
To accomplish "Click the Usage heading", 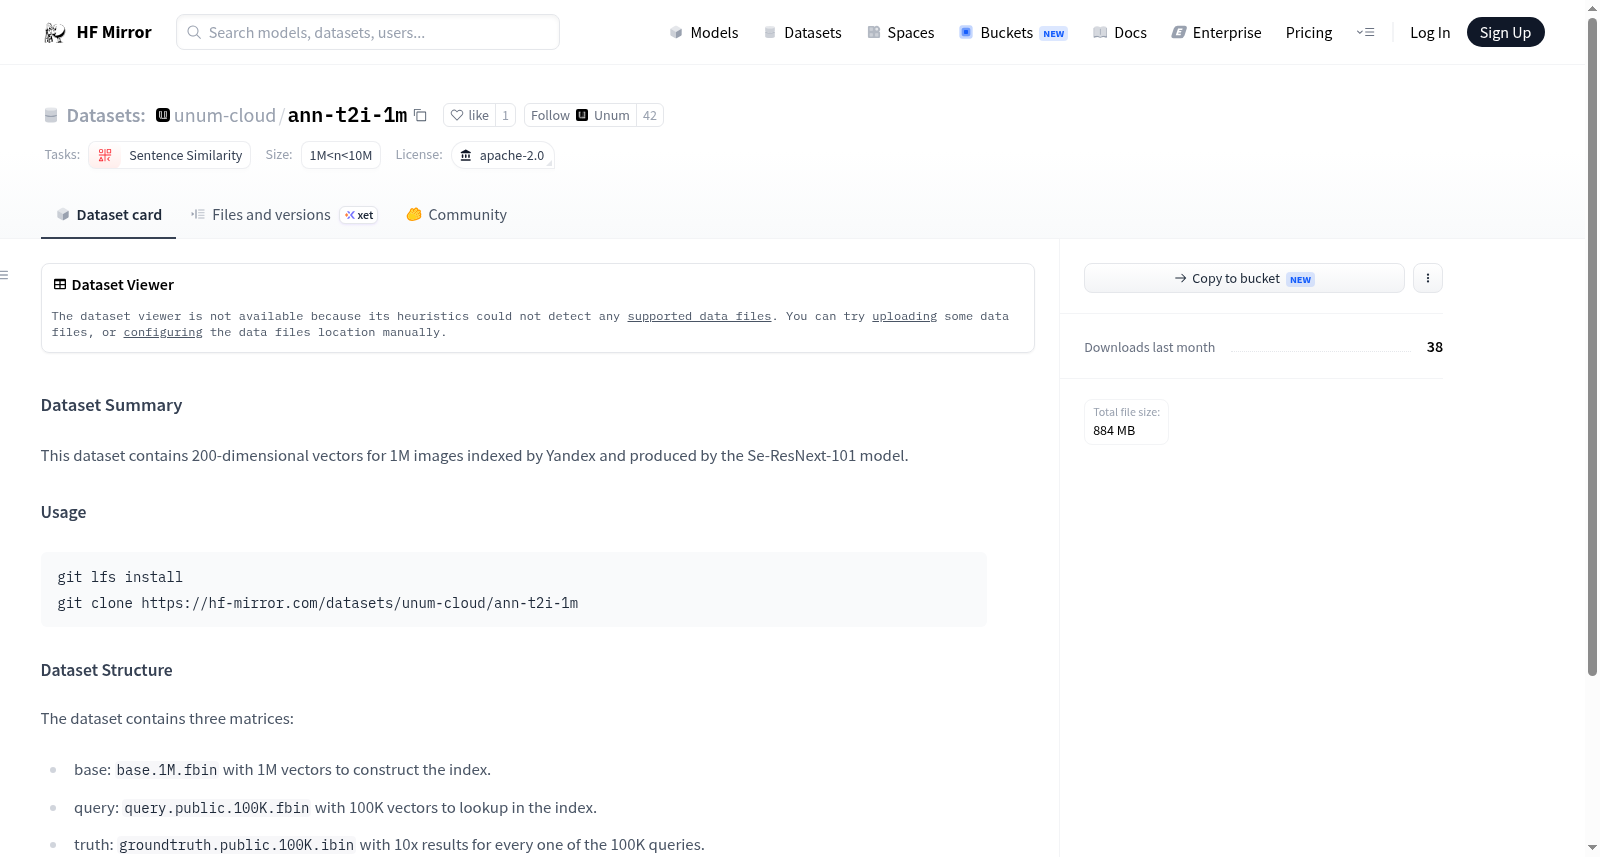I will (x=63, y=512).
